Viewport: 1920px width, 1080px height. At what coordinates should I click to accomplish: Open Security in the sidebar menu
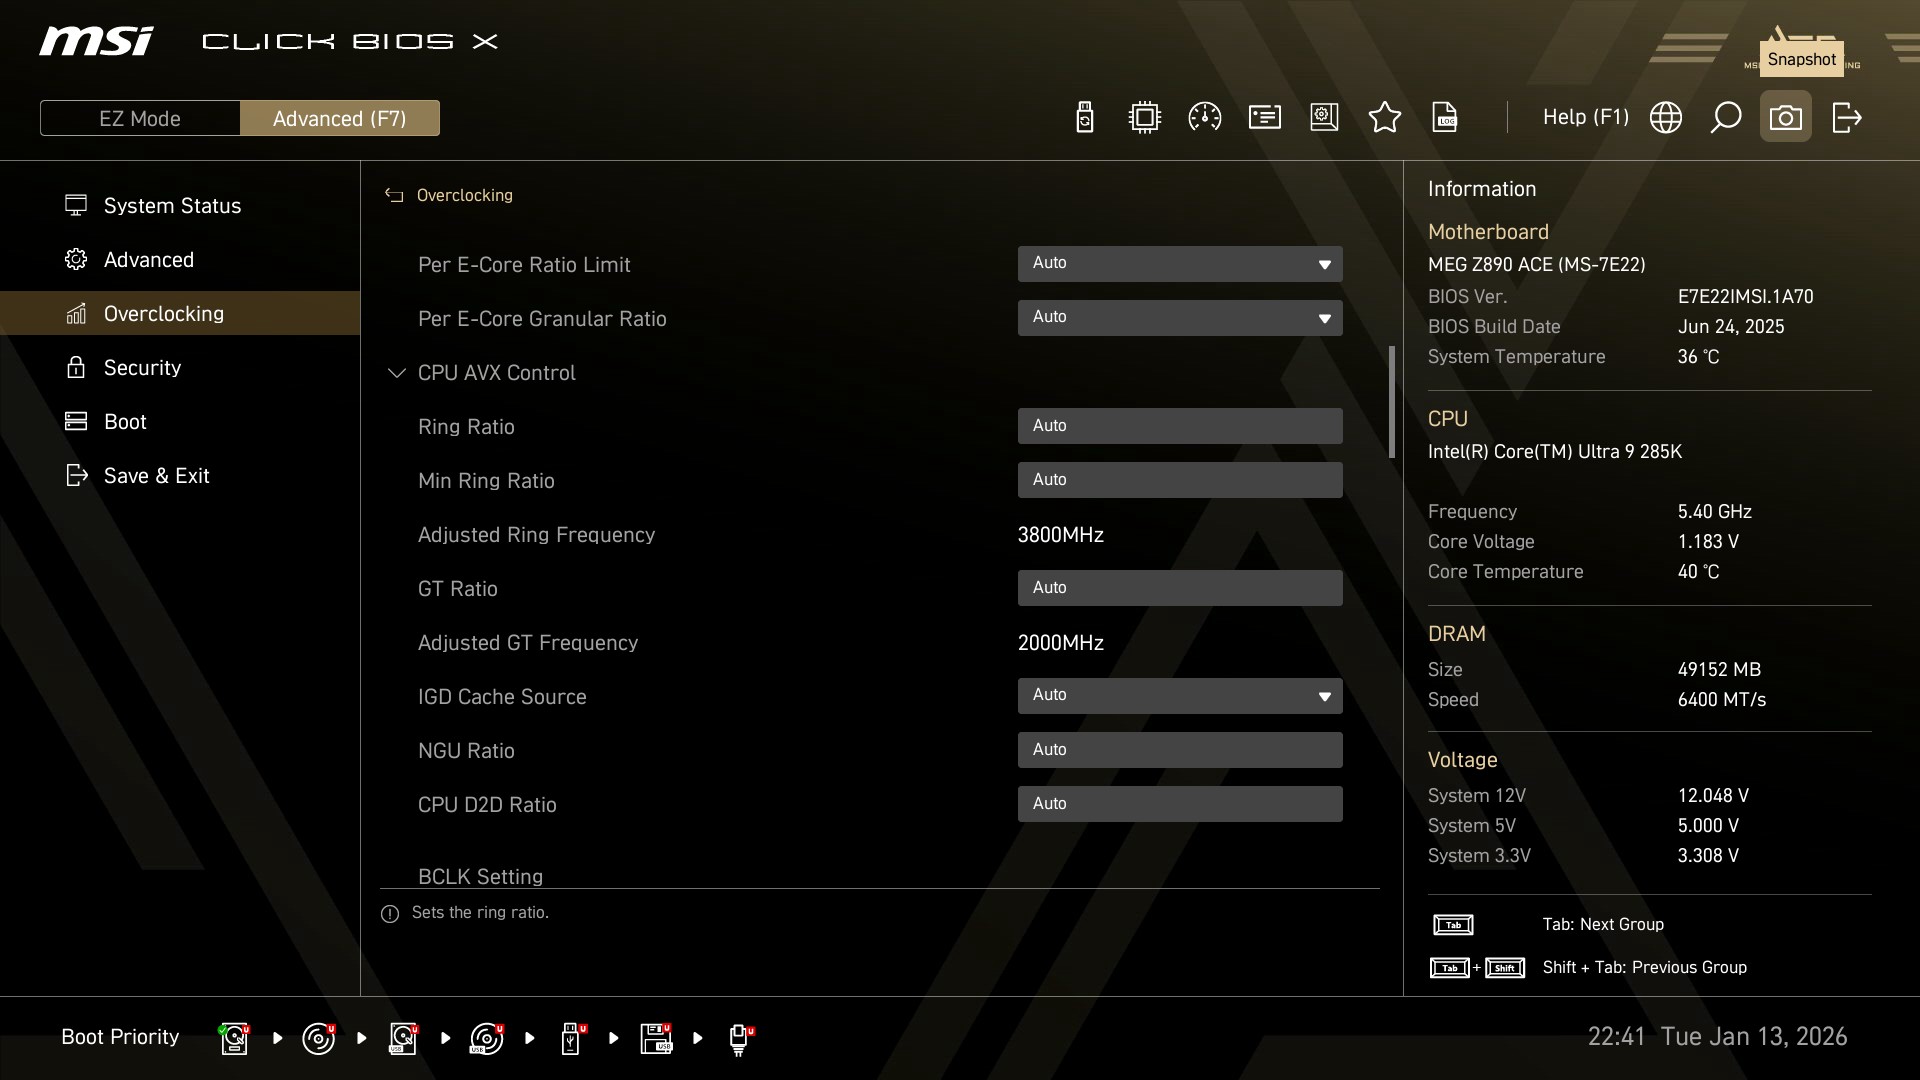[x=142, y=368]
